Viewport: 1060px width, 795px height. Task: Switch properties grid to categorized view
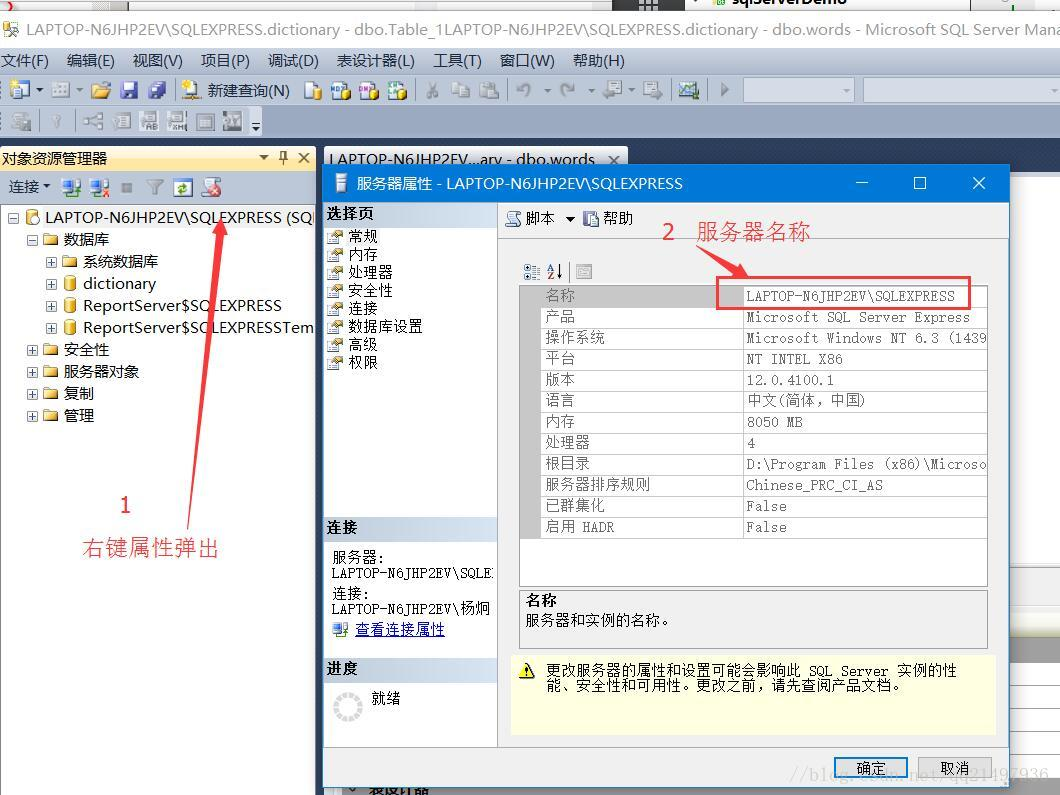(531, 271)
